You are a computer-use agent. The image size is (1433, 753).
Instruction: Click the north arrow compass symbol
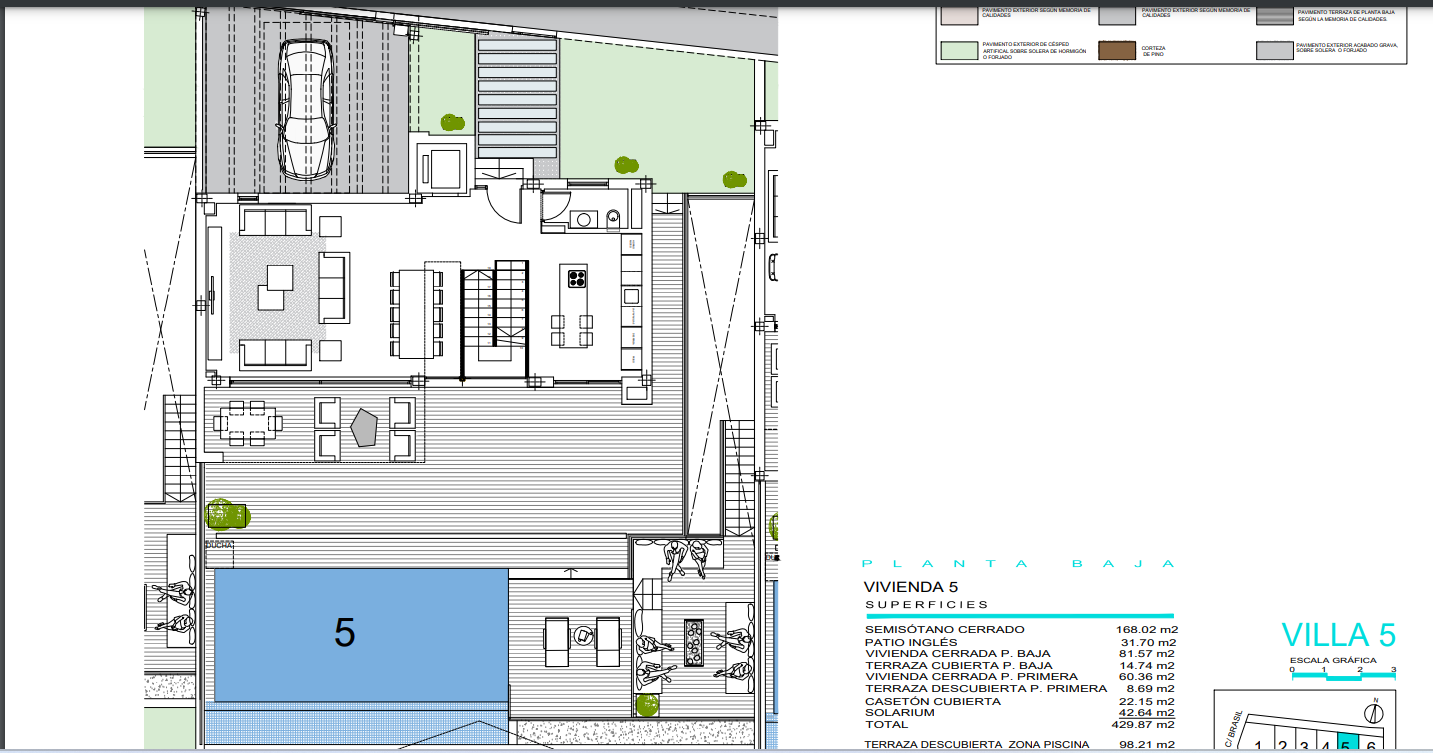(x=1375, y=712)
